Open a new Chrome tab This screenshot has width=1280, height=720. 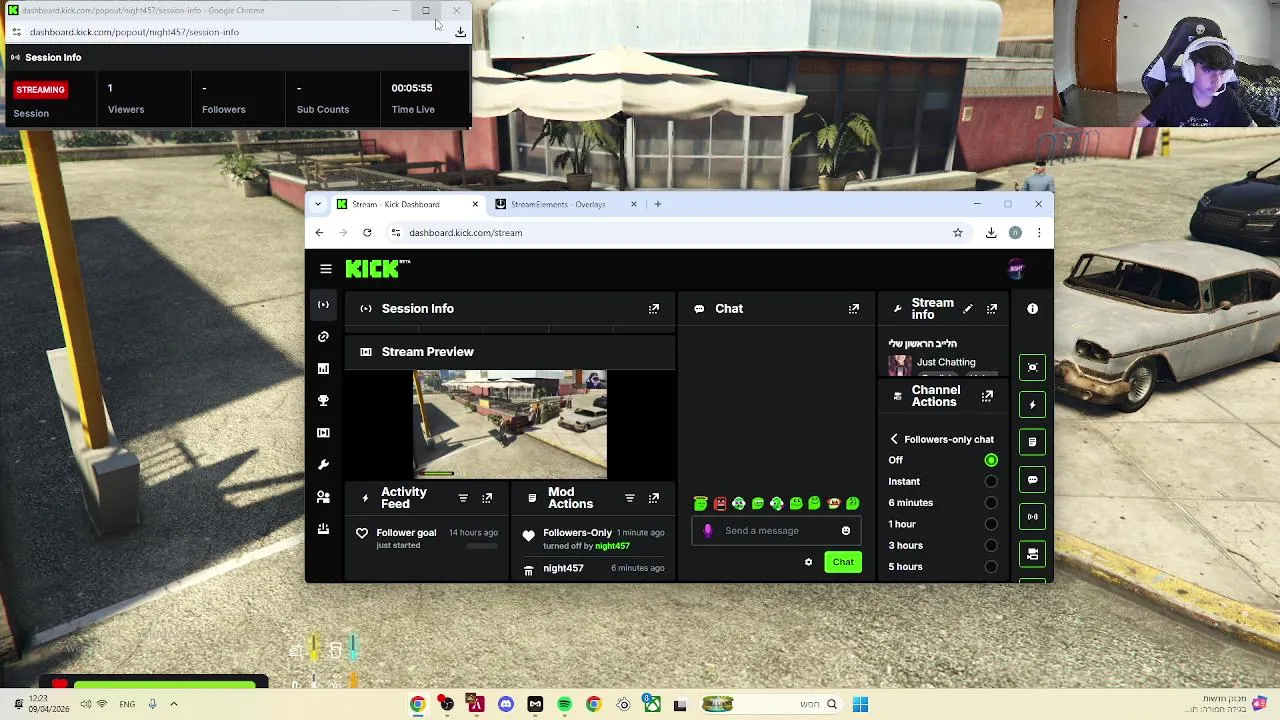click(657, 204)
